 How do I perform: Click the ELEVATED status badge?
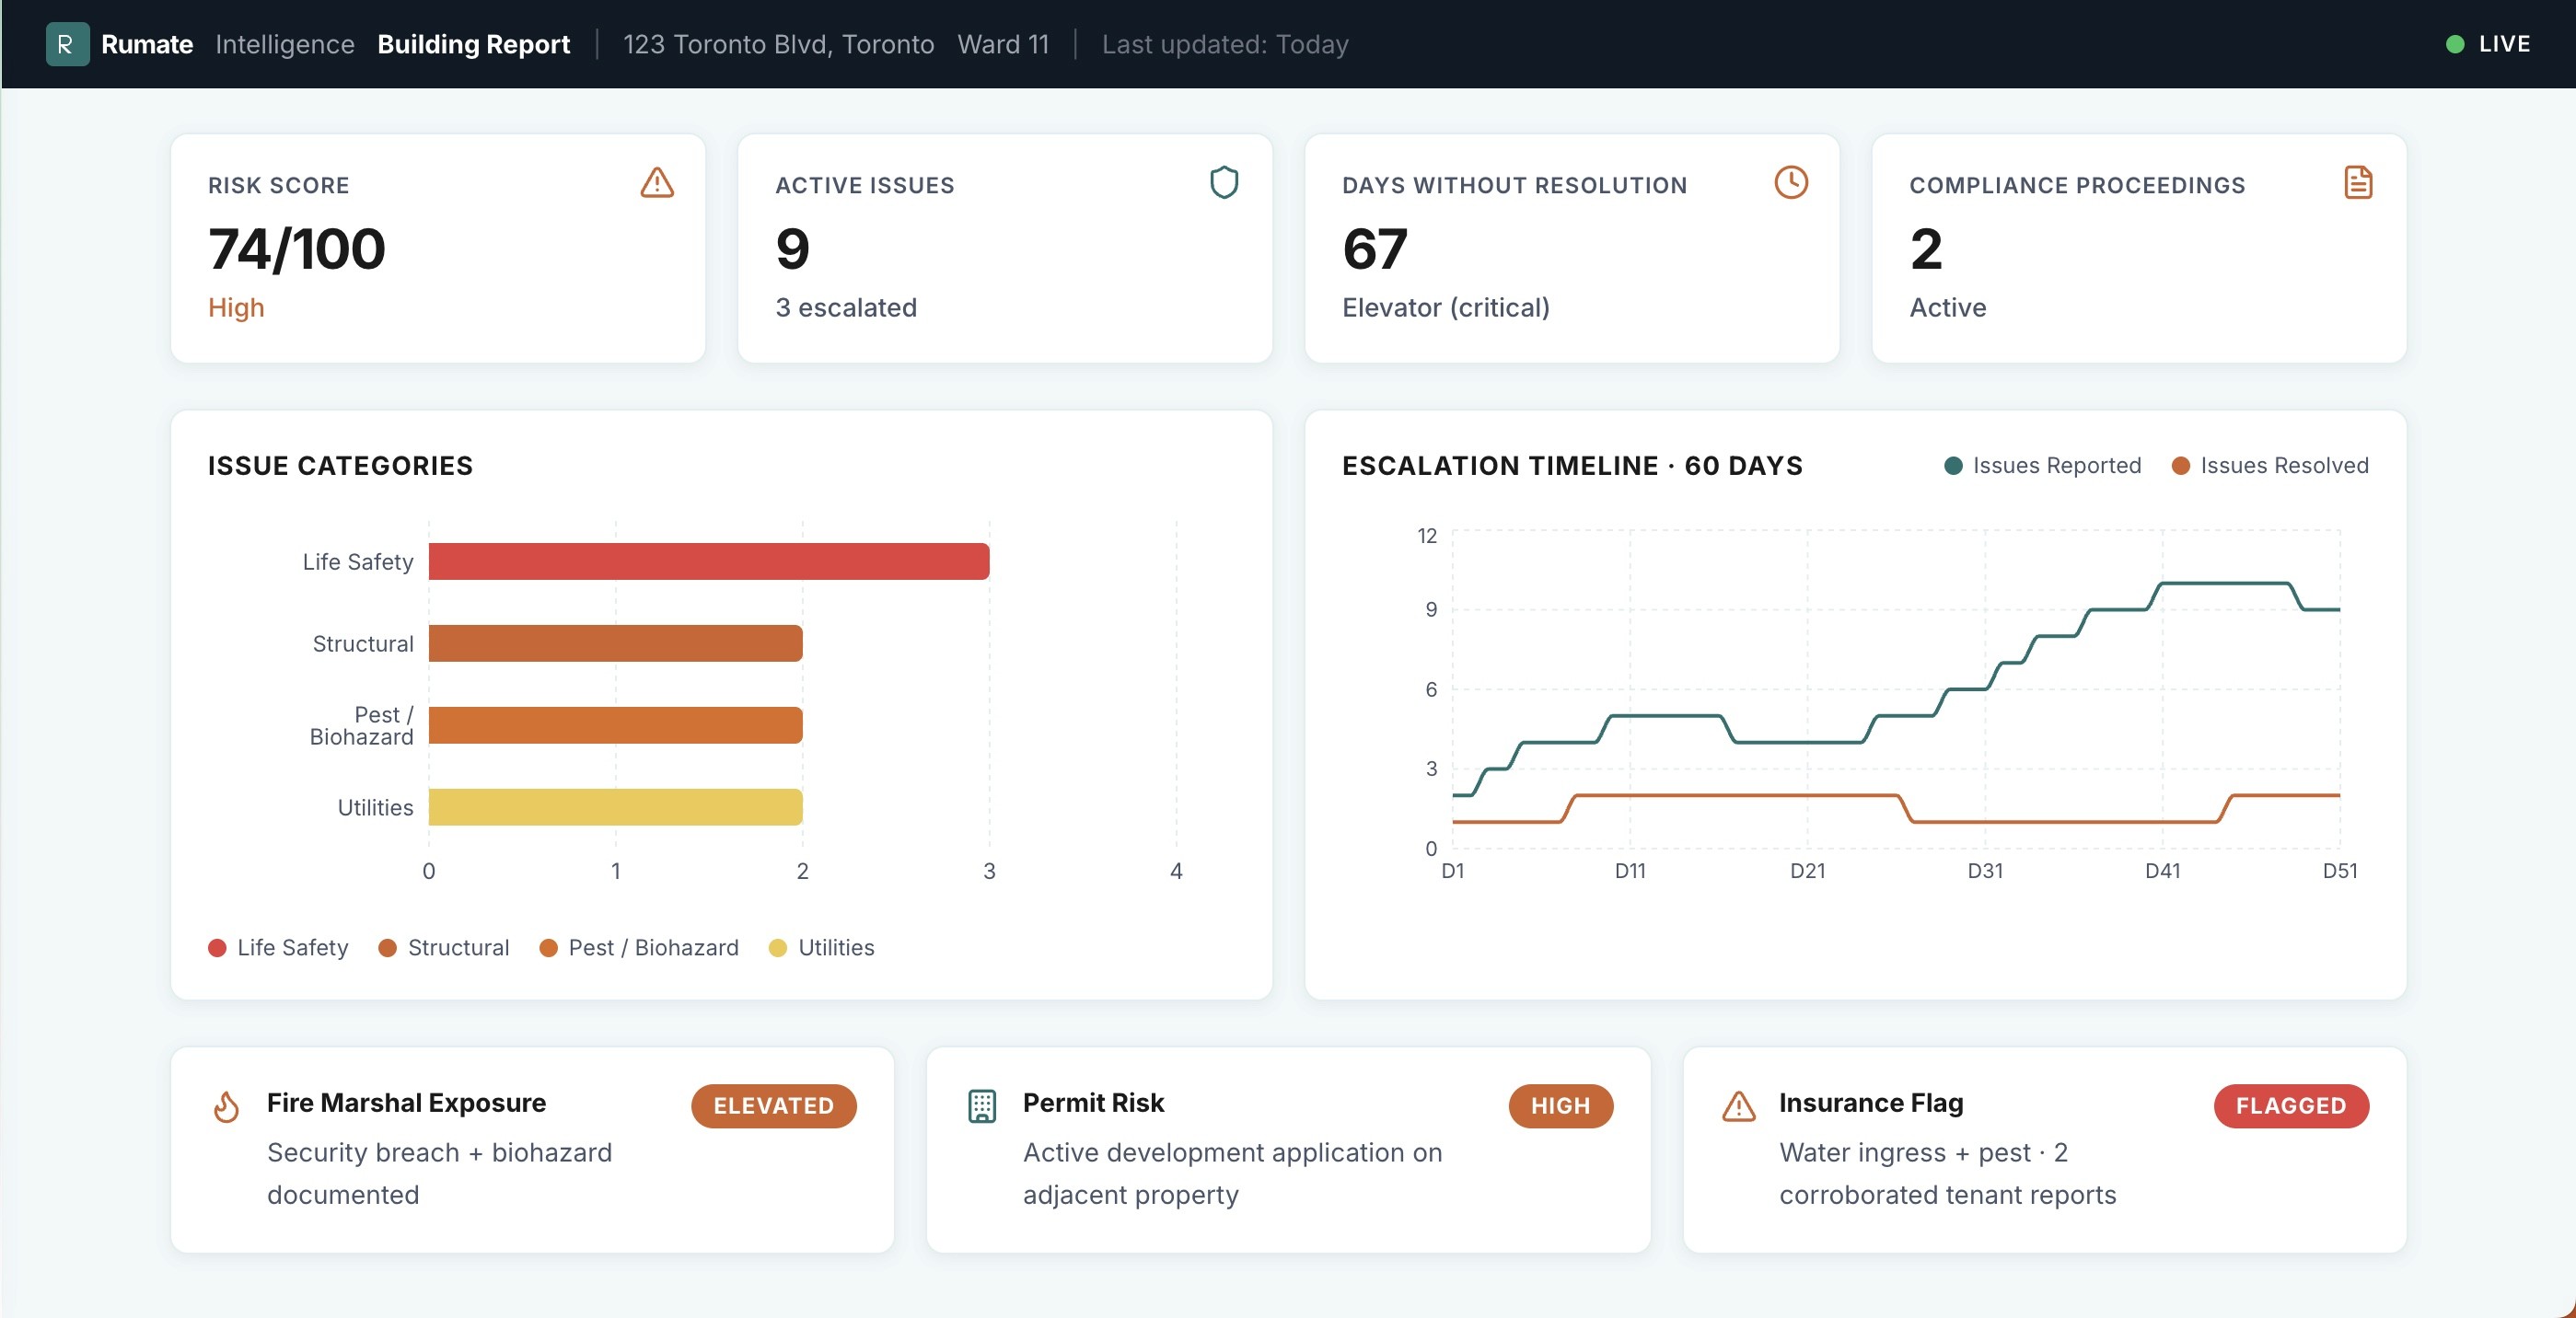tap(773, 1106)
